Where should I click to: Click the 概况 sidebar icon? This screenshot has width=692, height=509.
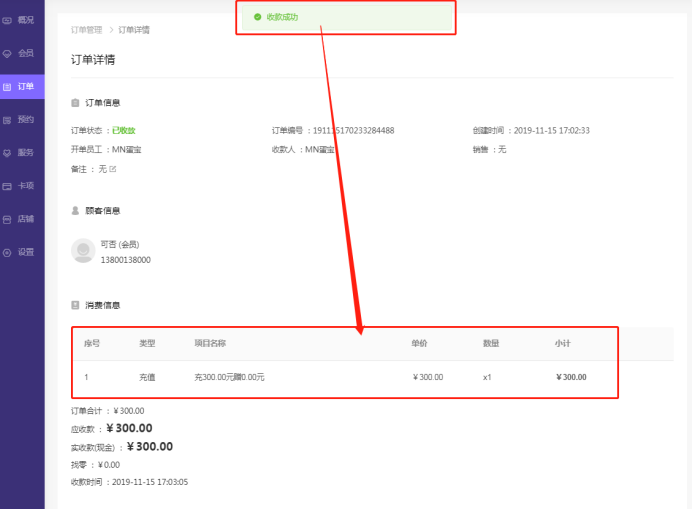[7, 20]
